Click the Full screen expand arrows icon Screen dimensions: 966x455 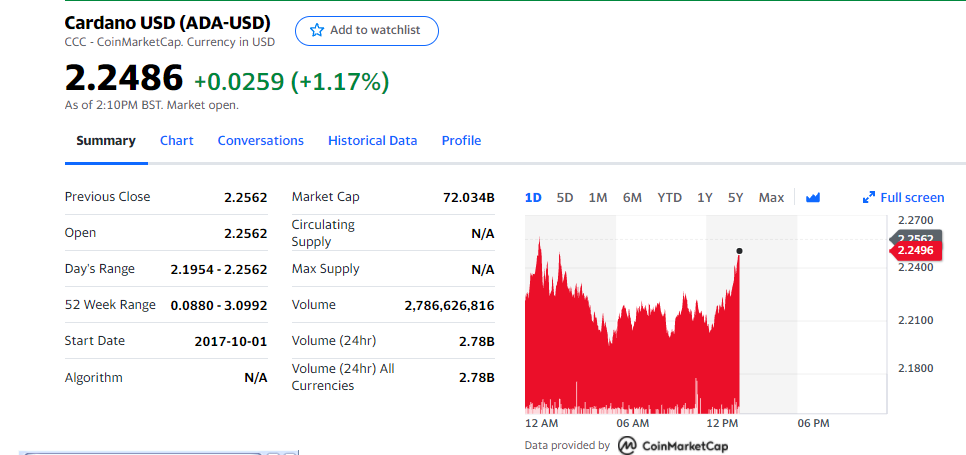(869, 198)
